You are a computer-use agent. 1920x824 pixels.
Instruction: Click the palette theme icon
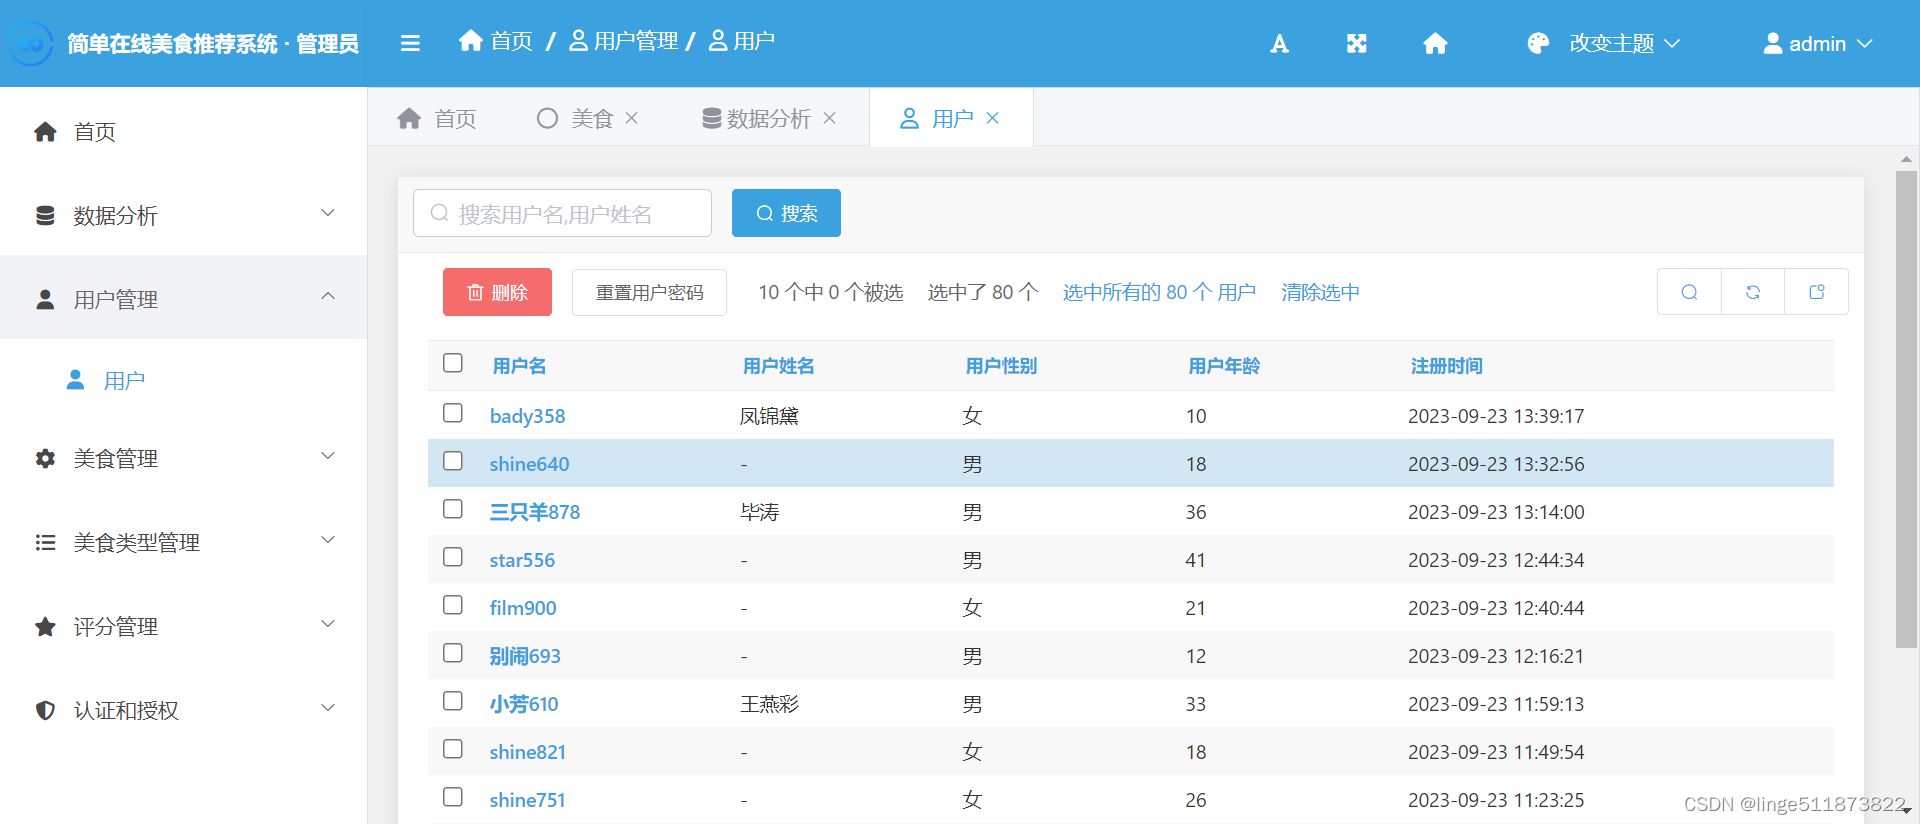[x=1538, y=43]
